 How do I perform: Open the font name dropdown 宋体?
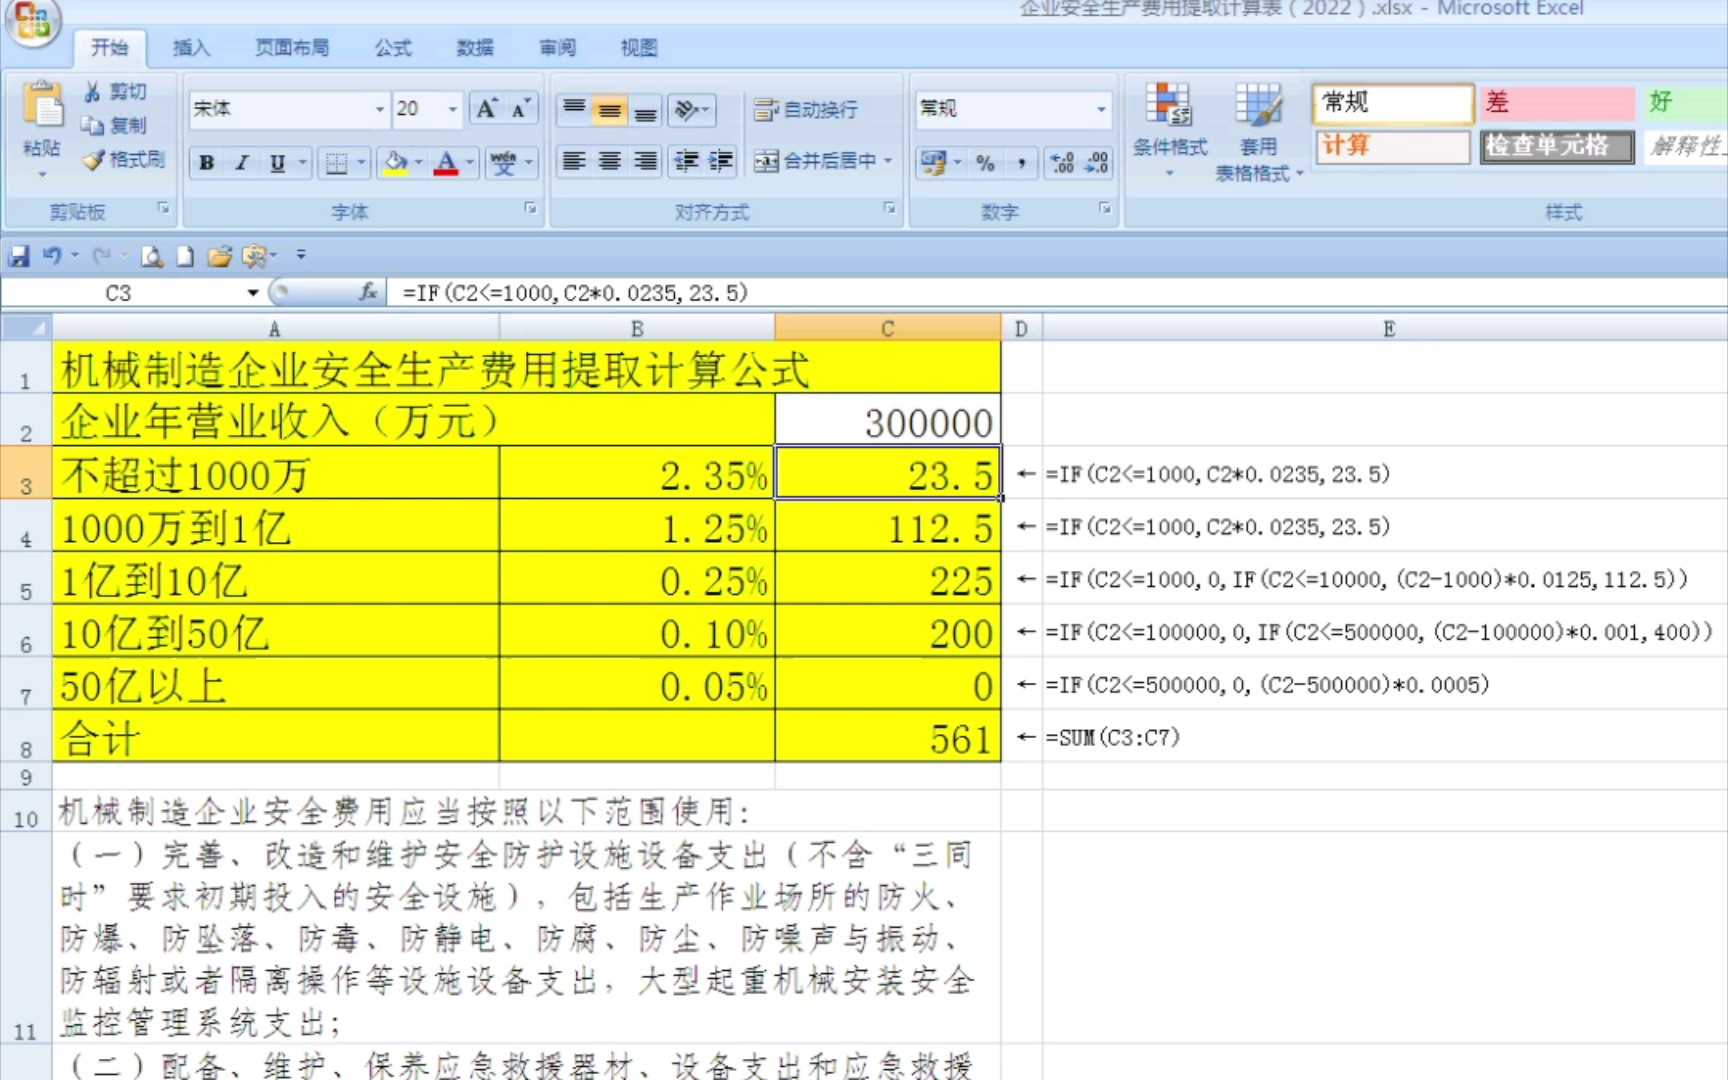379,109
